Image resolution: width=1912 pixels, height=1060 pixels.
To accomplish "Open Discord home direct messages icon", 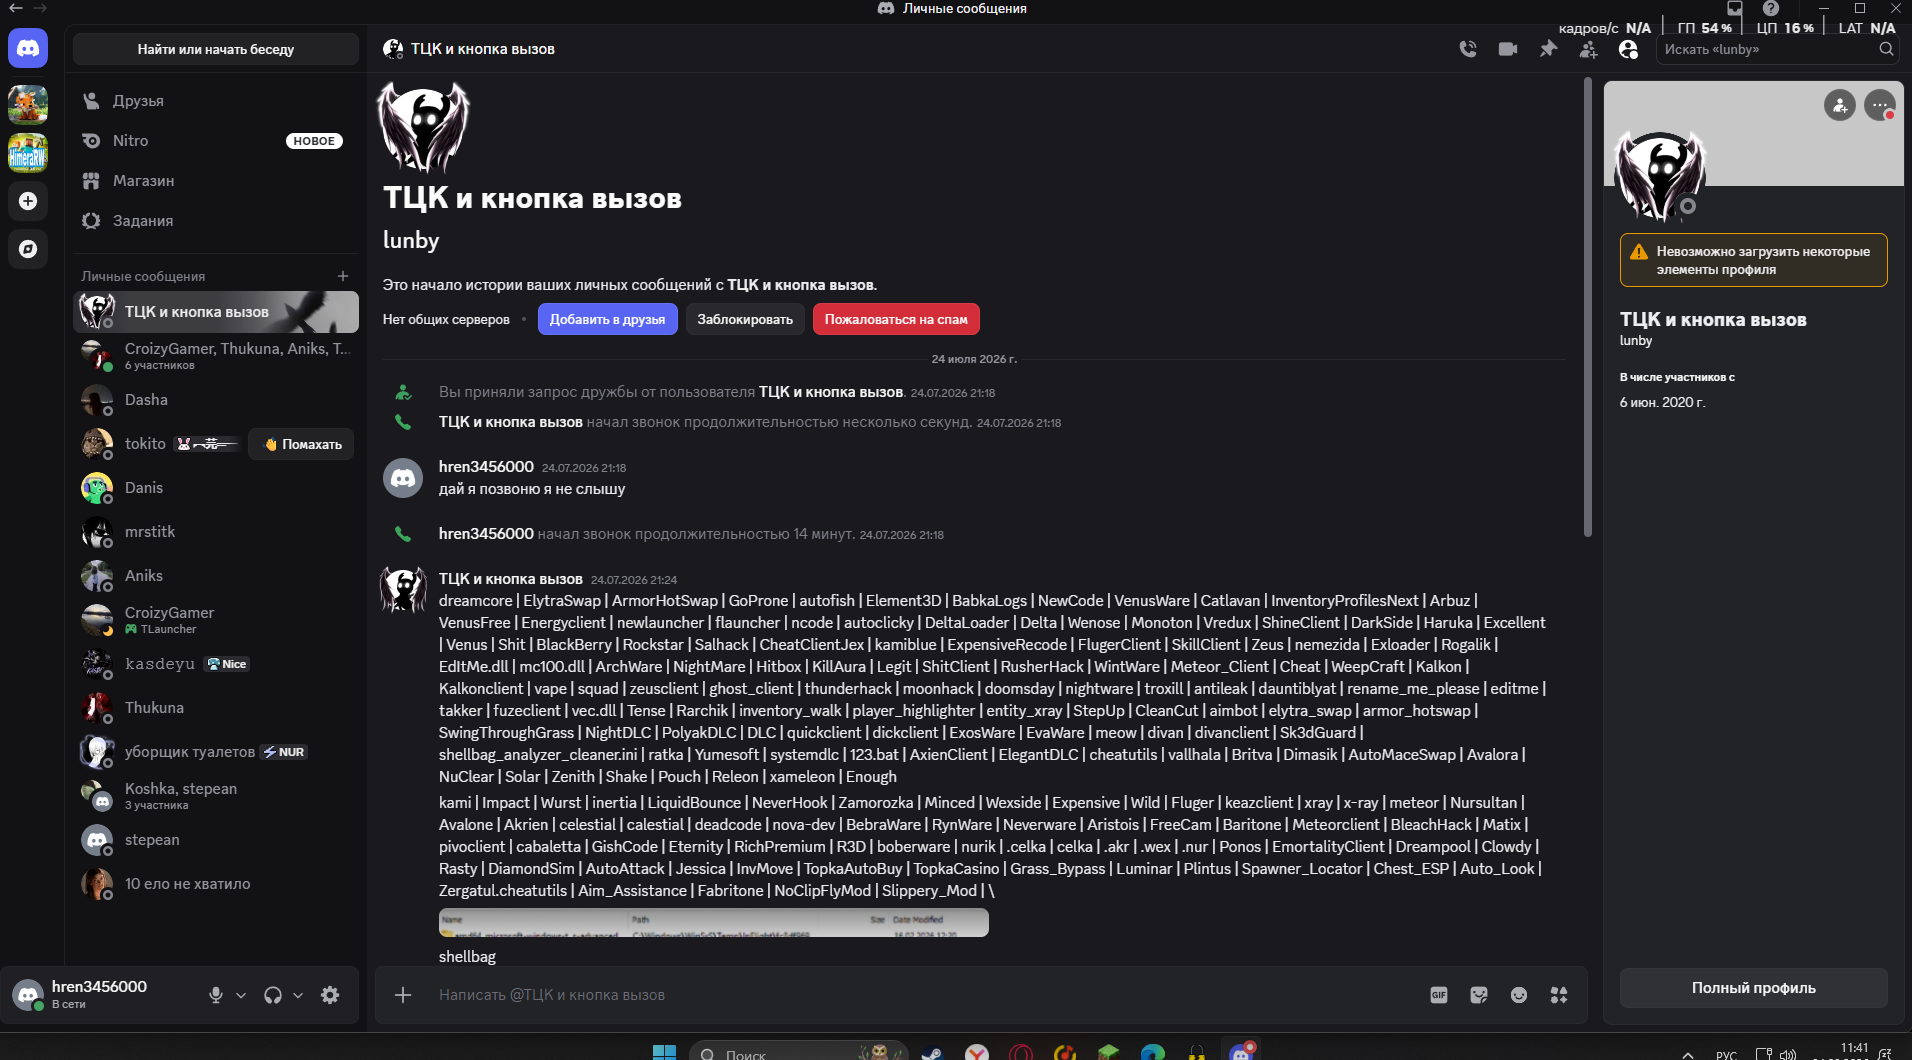I will click(28, 48).
